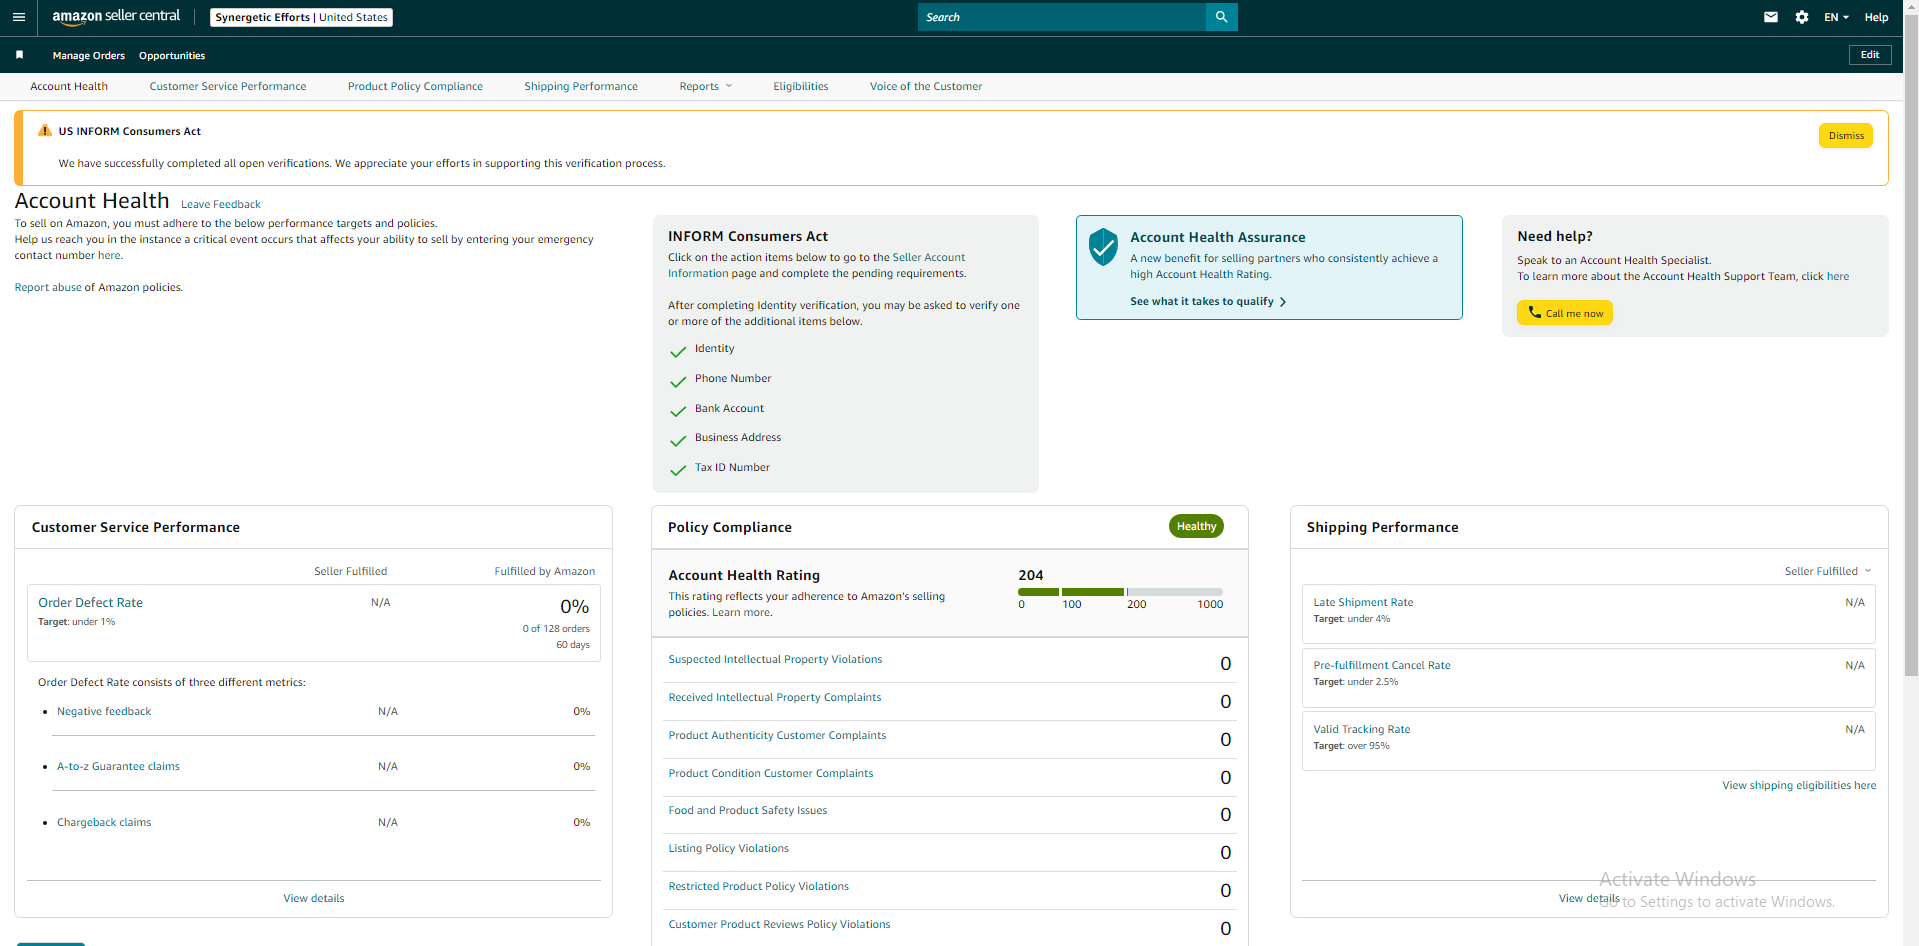This screenshot has height=946, width=1919.
Task: Open Listing Policy Violations link
Action: click(728, 848)
